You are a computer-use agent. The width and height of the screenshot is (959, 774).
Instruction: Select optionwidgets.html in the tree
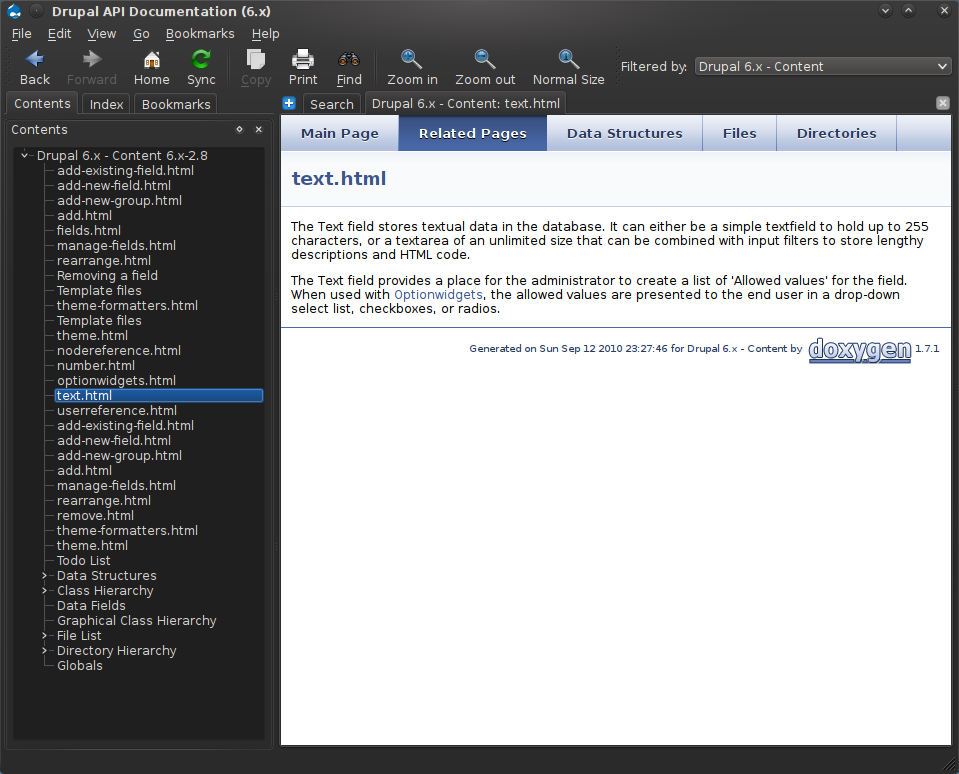(x=116, y=380)
